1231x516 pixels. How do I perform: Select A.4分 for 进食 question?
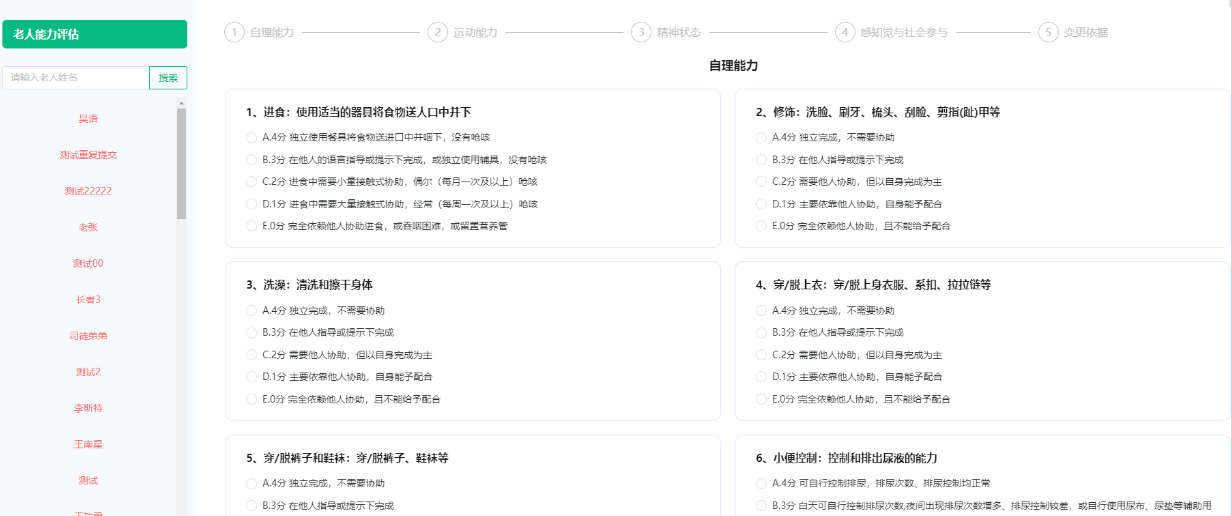(x=251, y=137)
